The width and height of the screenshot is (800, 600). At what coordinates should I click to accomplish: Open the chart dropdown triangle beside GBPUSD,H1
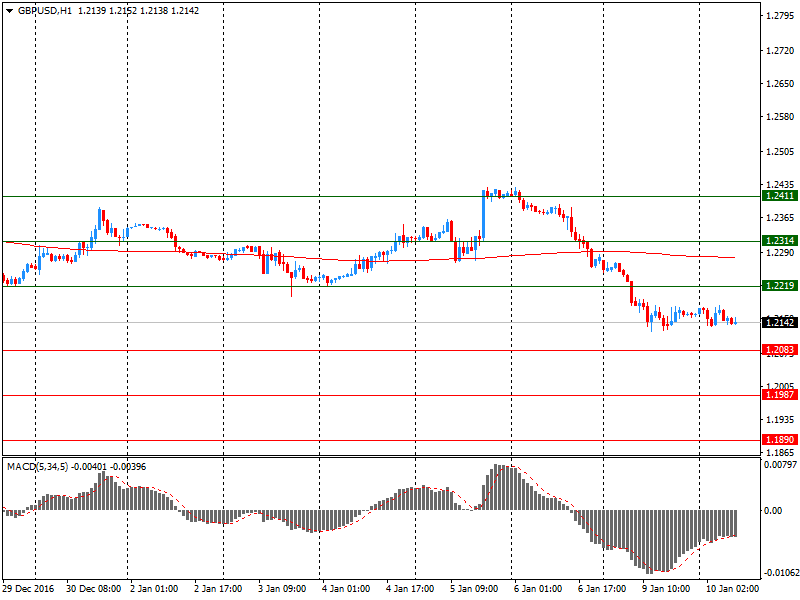click(9, 11)
